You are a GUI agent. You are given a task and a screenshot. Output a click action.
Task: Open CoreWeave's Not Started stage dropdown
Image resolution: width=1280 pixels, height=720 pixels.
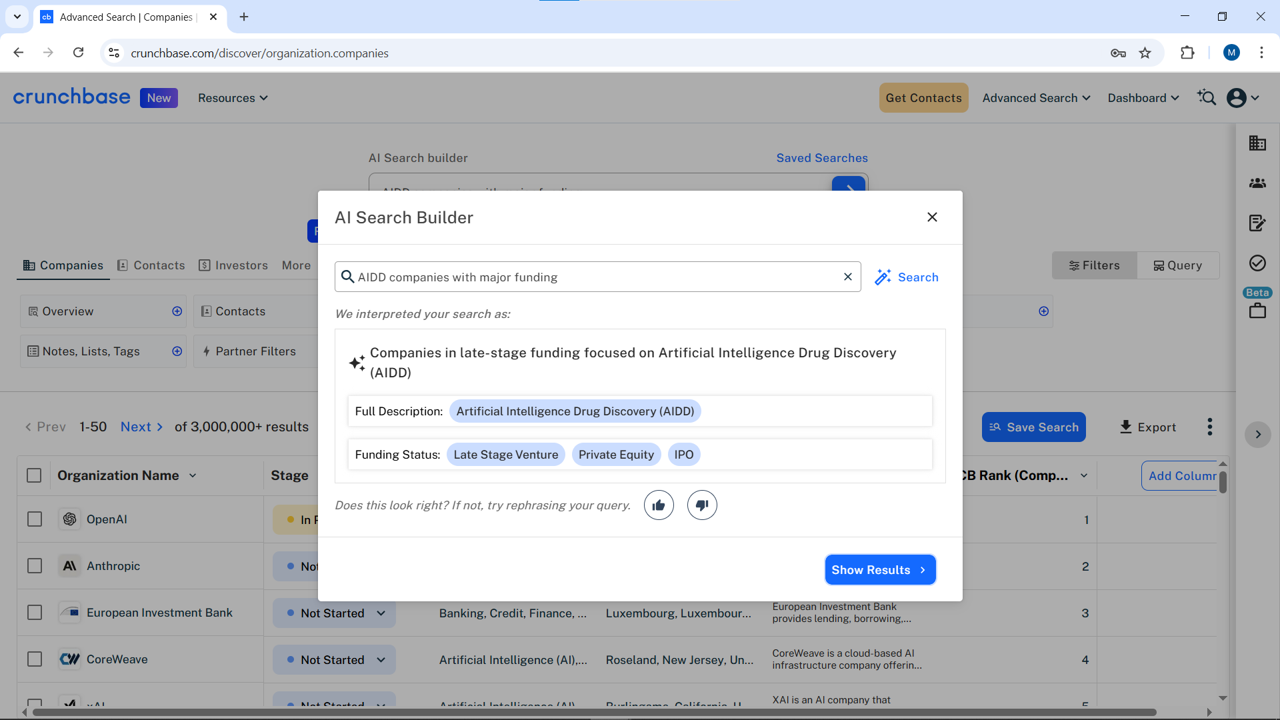pyautogui.click(x=381, y=660)
